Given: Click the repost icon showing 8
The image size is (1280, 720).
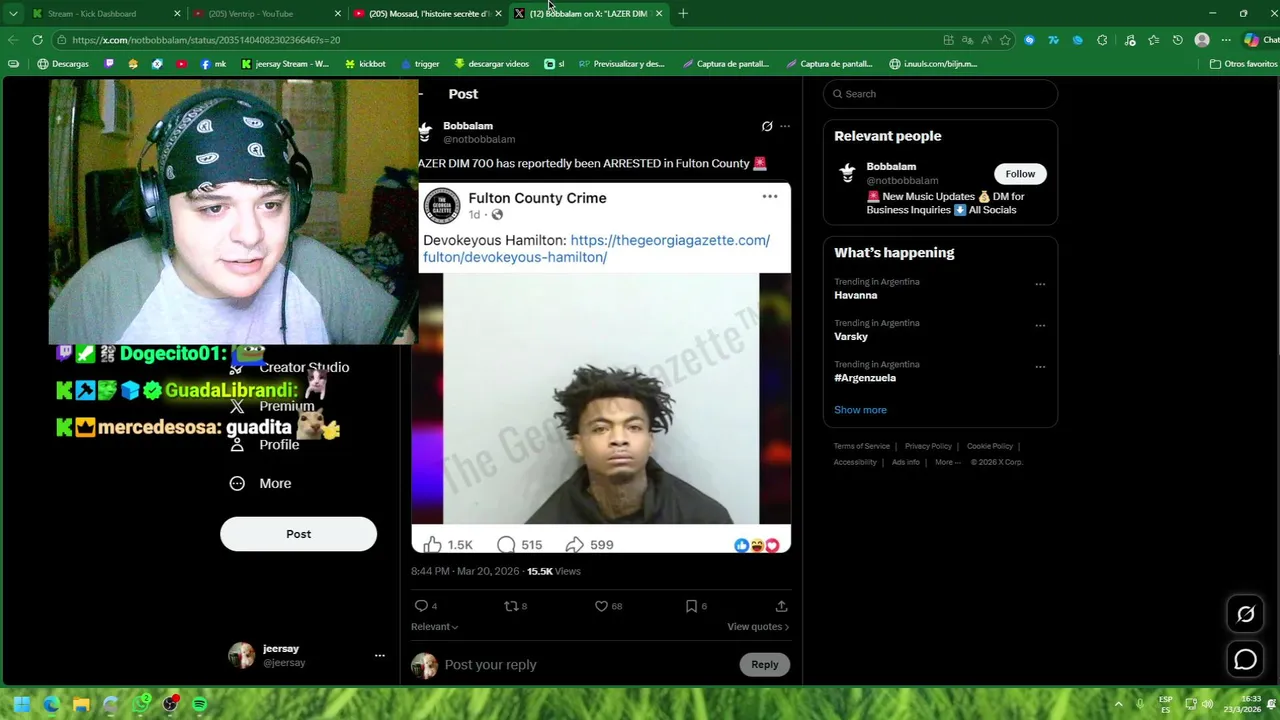Looking at the screenshot, I should click(x=510, y=606).
